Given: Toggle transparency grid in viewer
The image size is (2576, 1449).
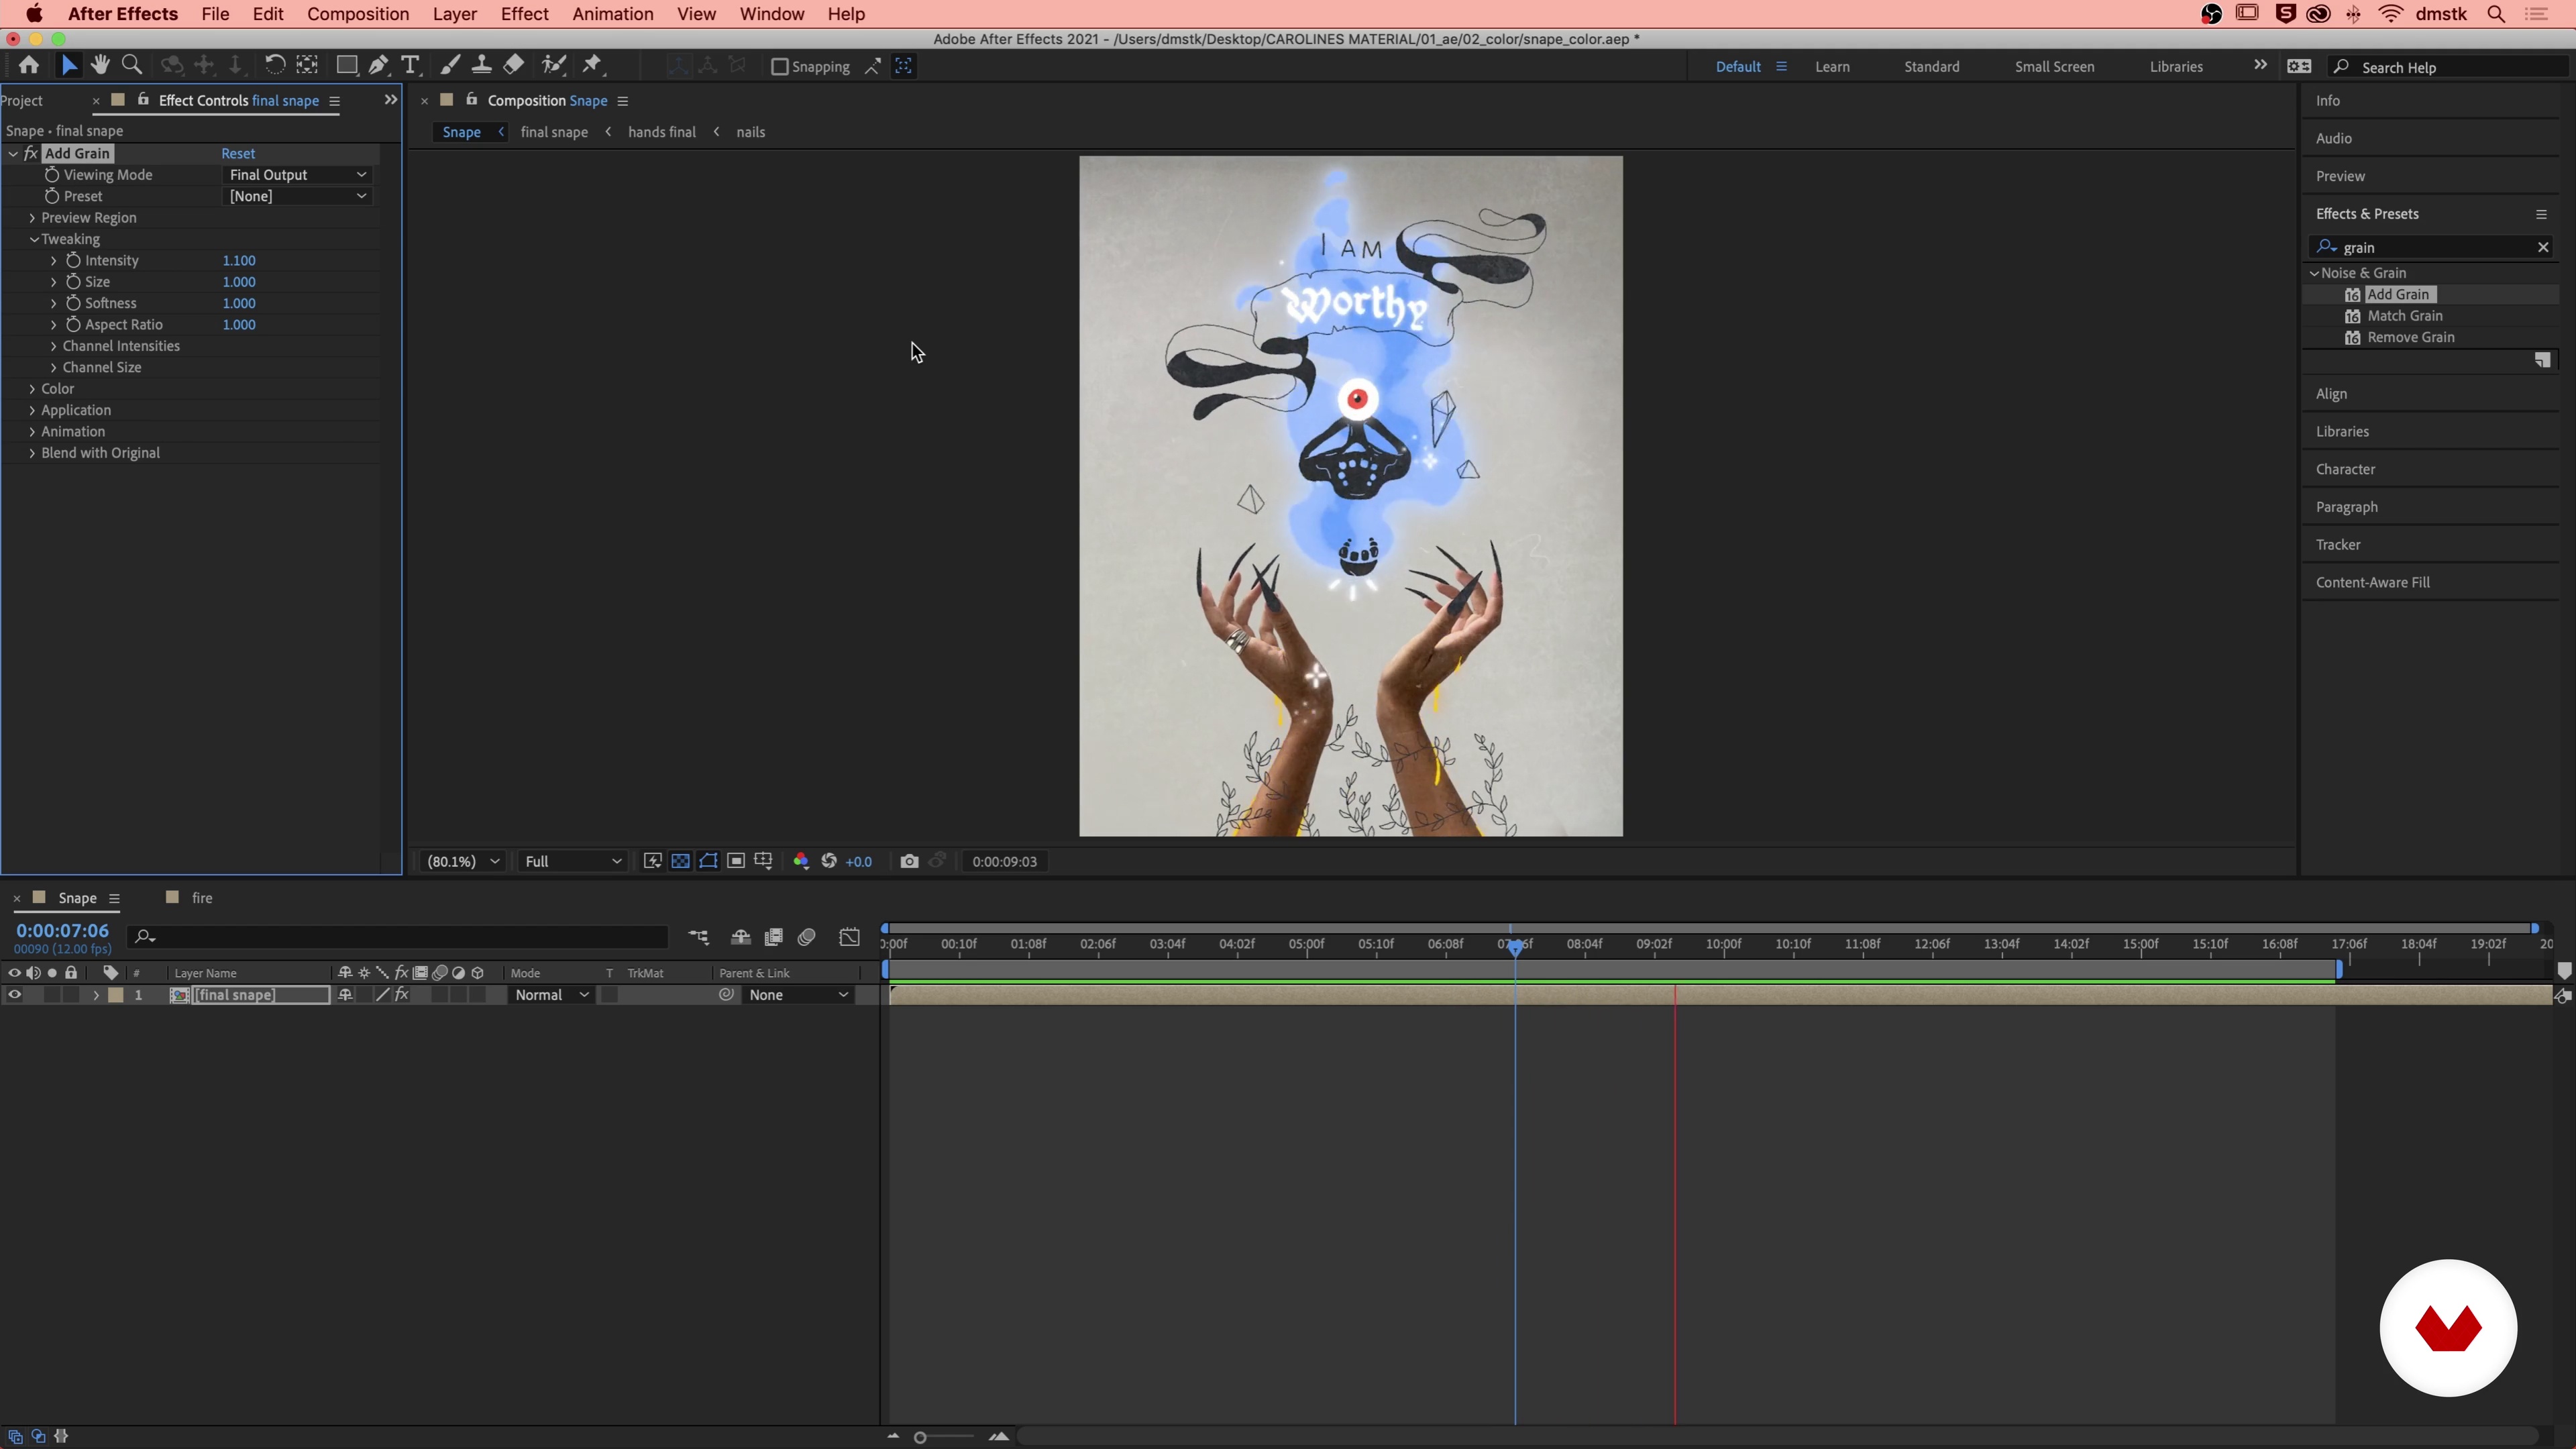Looking at the screenshot, I should pos(680,861).
